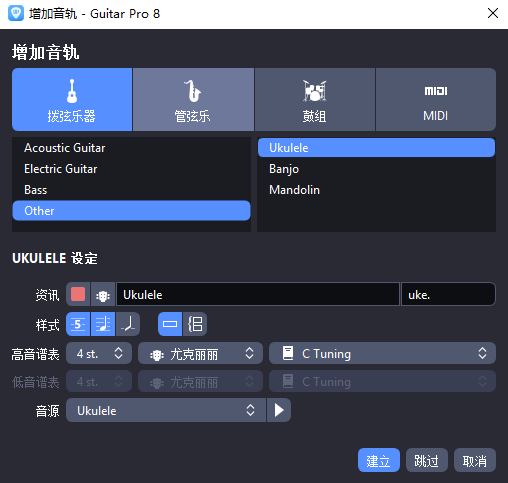The width and height of the screenshot is (508, 483).
Task: Open the 4 st. string count dropdown
Action: pos(99,353)
